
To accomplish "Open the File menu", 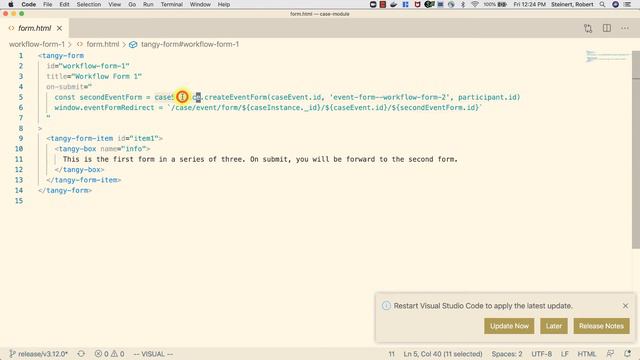I will pyautogui.click(x=48, y=4).
